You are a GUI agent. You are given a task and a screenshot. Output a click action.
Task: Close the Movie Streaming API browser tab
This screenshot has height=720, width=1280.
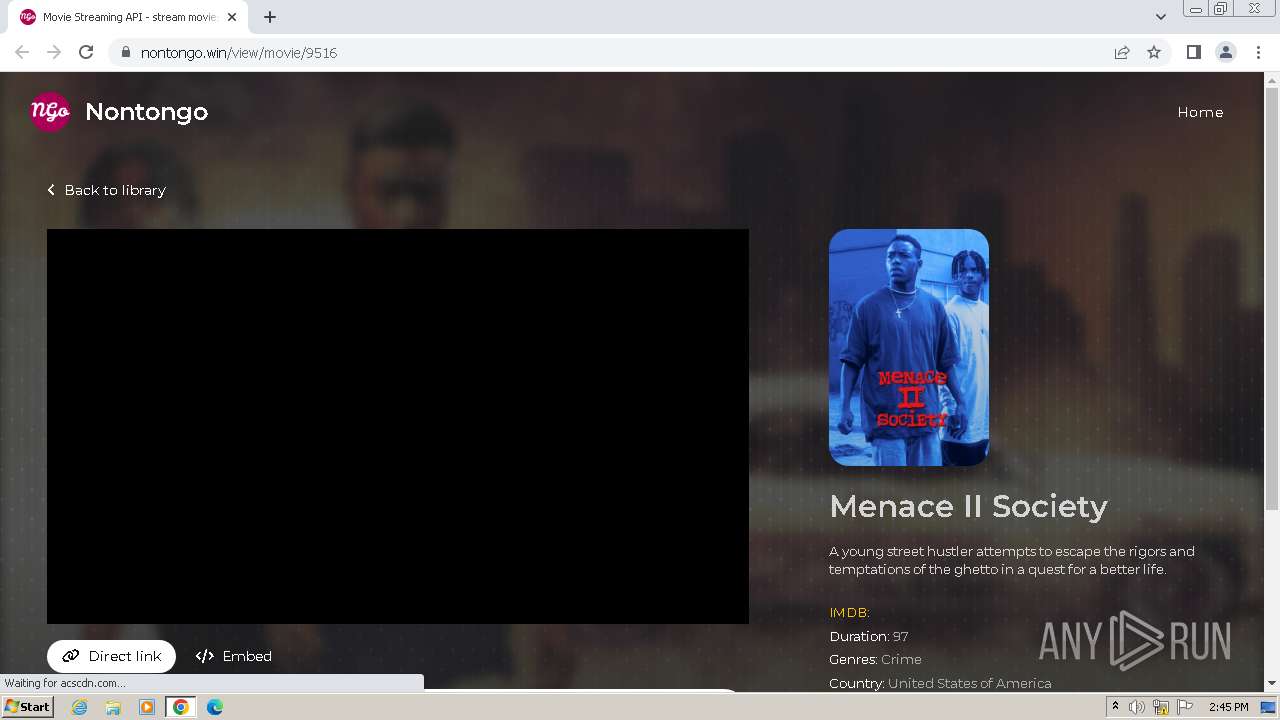pyautogui.click(x=232, y=17)
